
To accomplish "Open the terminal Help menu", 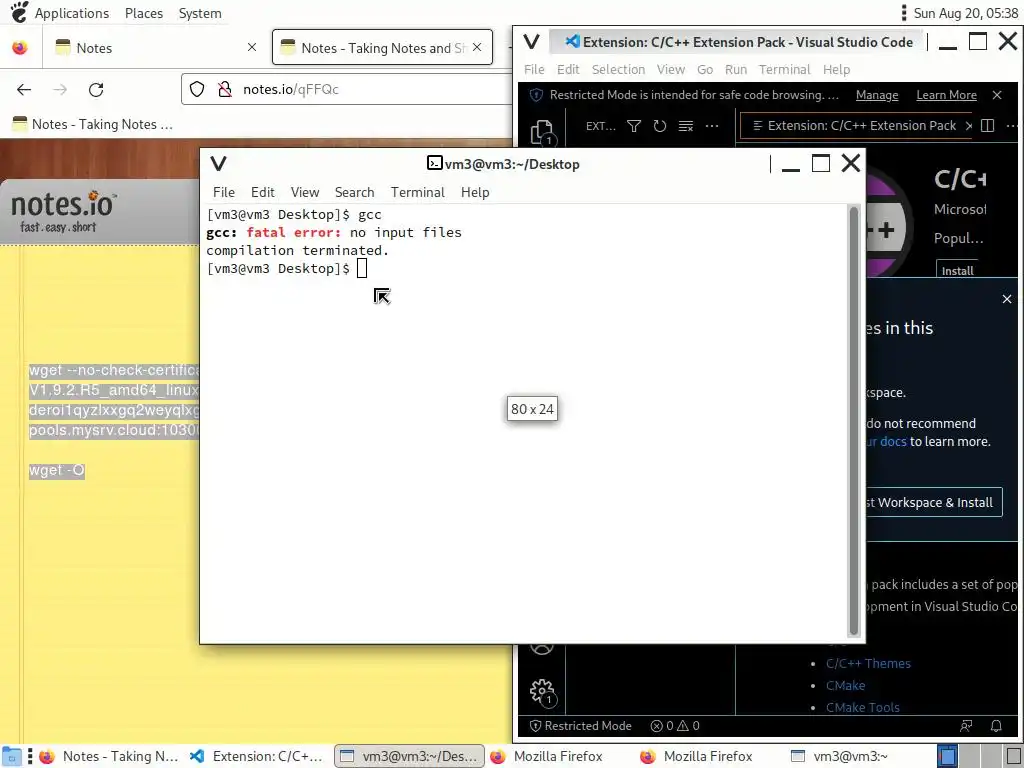I will [x=475, y=192].
